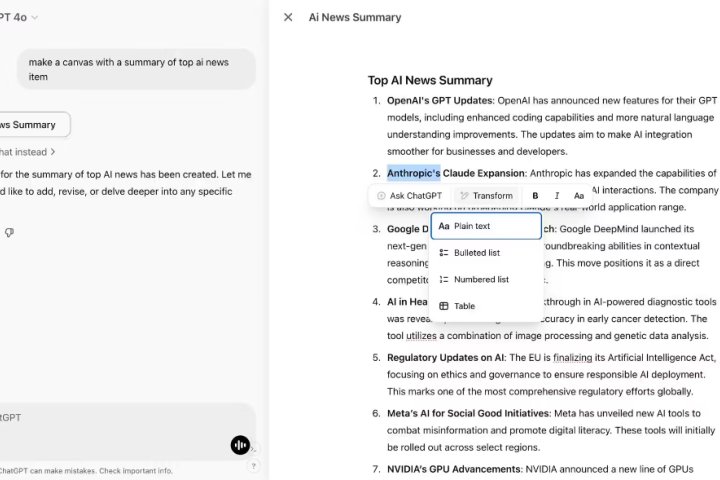Open the GPT 4o model selector dropdown
720x480 pixels.
click(28, 17)
